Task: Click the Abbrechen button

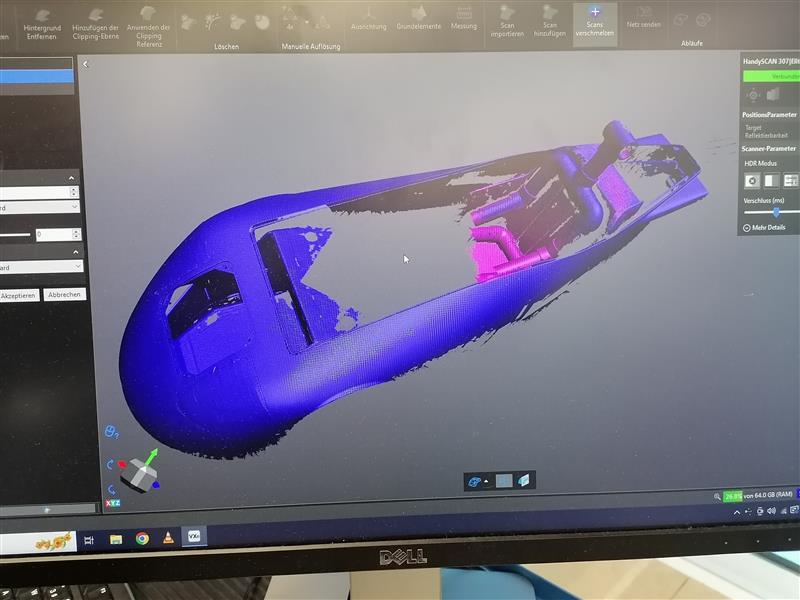Action: tap(65, 294)
